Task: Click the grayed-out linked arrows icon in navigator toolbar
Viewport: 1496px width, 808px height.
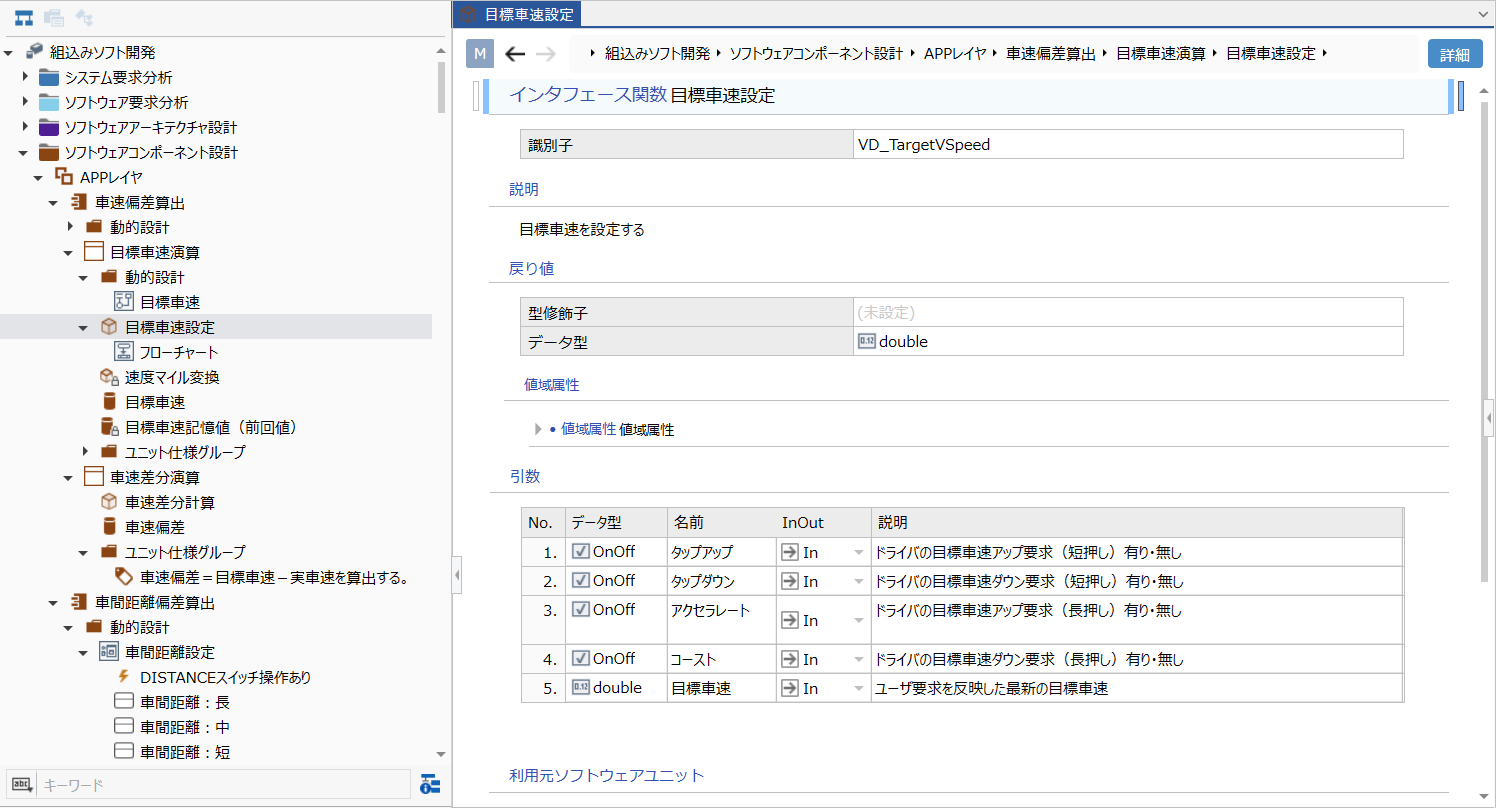Action: pyautogui.click(x=85, y=17)
